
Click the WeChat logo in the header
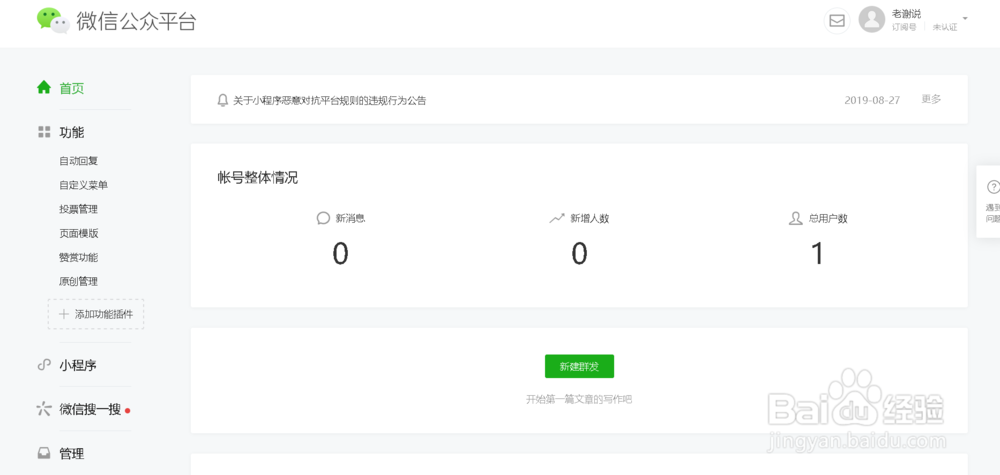click(53, 20)
